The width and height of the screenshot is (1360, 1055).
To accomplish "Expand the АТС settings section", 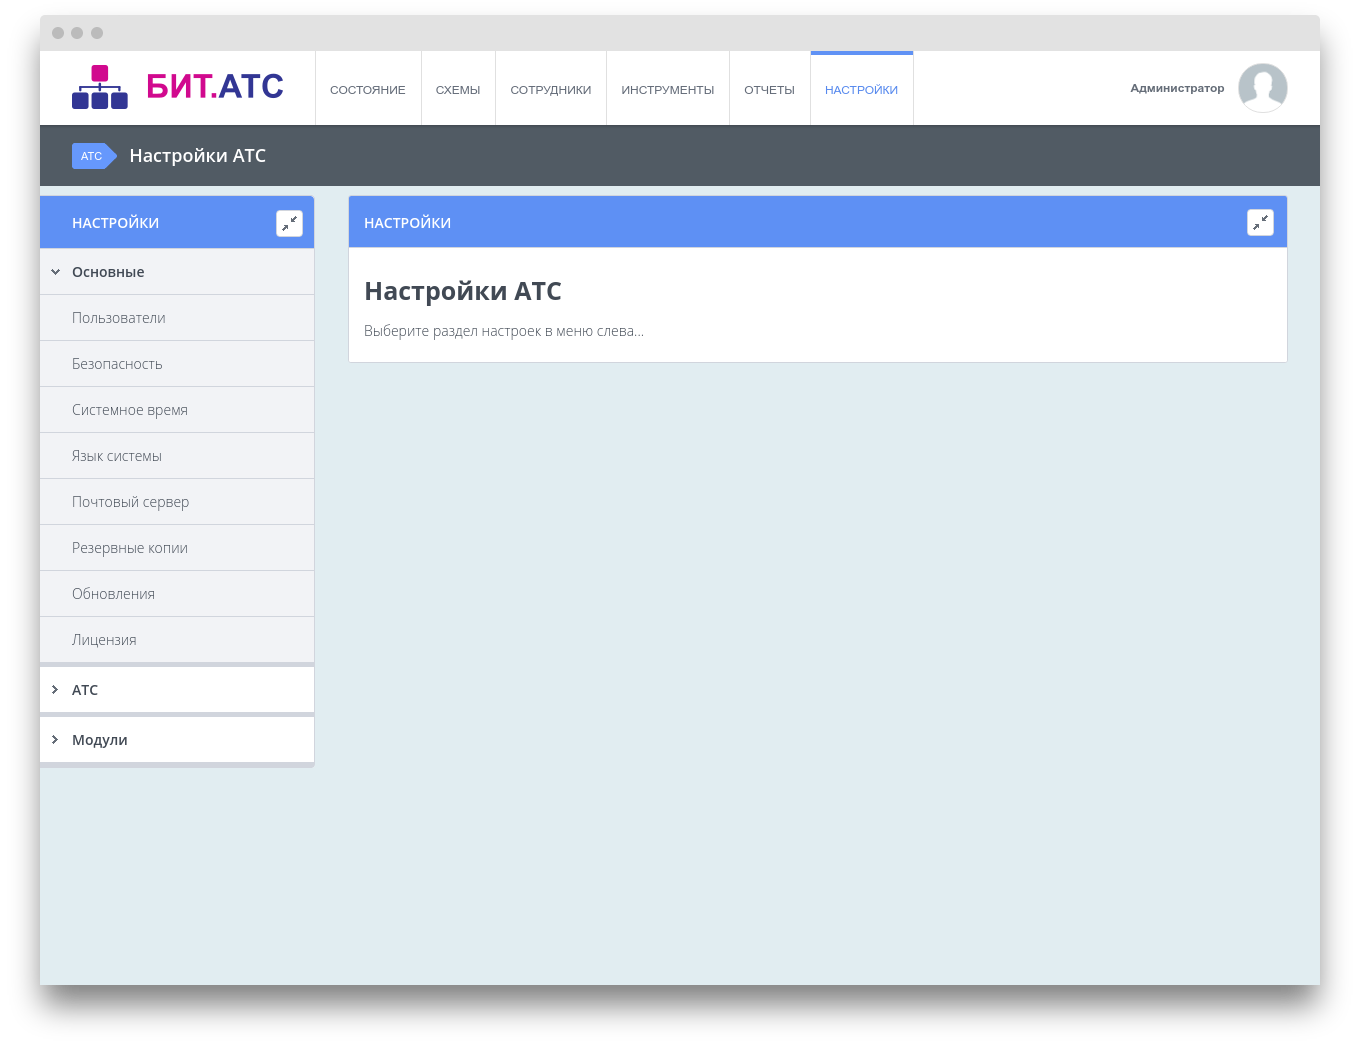I will [x=85, y=690].
